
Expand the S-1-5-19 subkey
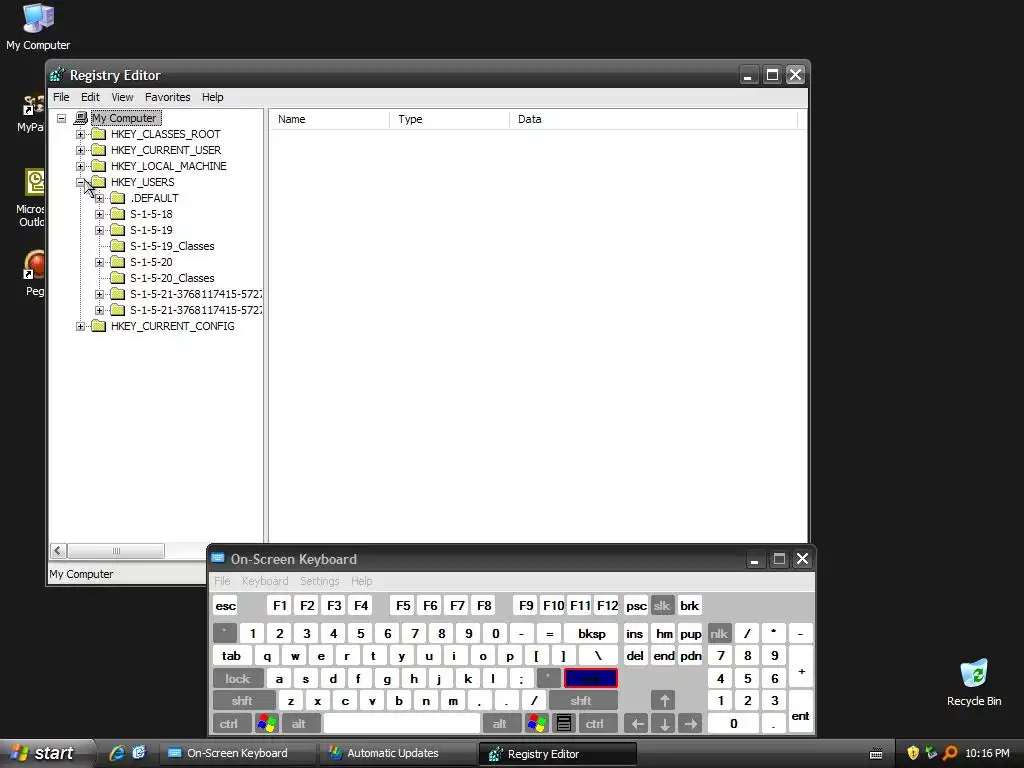coord(99,231)
